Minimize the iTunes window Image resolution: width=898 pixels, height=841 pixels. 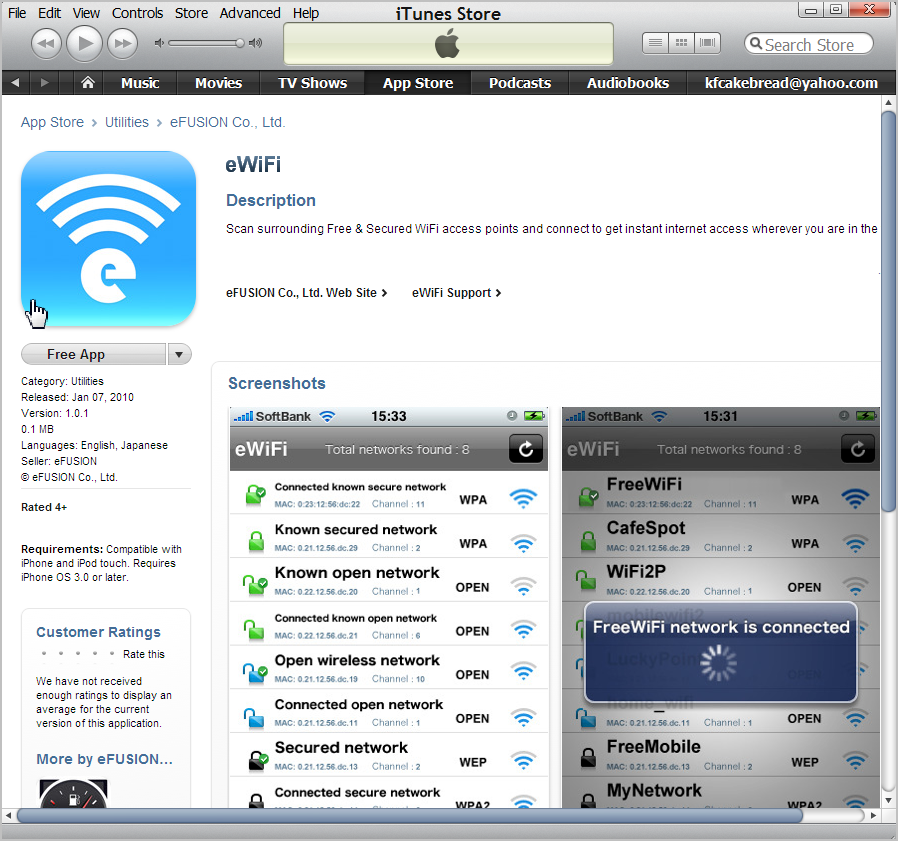(x=810, y=10)
